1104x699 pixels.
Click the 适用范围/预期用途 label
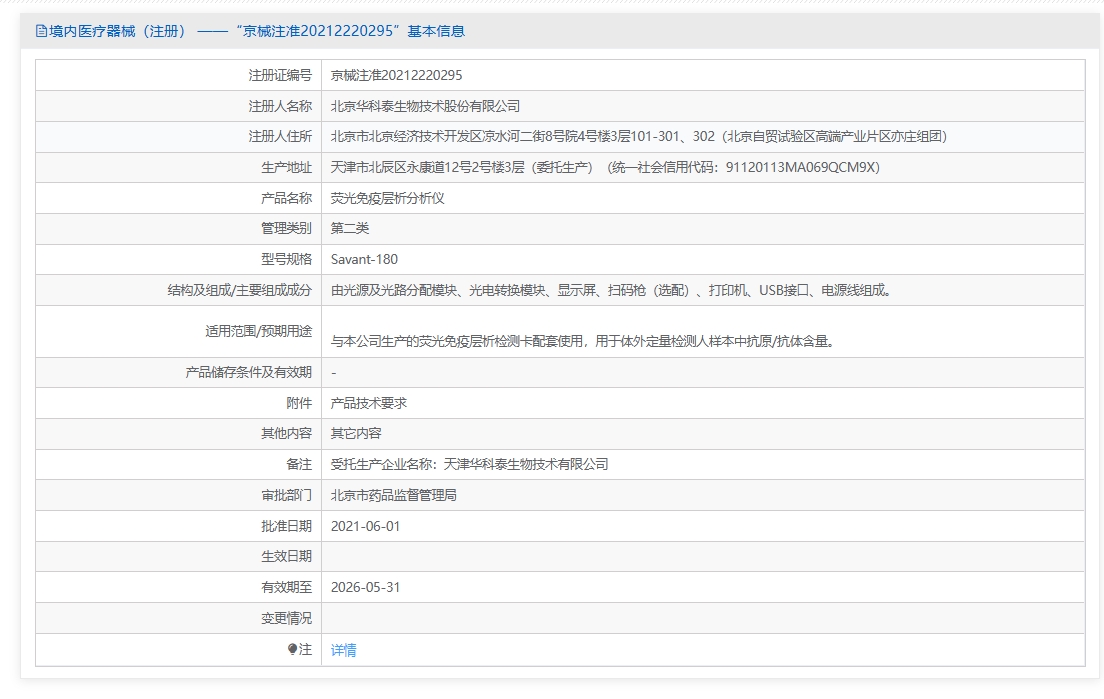[x=258, y=331]
